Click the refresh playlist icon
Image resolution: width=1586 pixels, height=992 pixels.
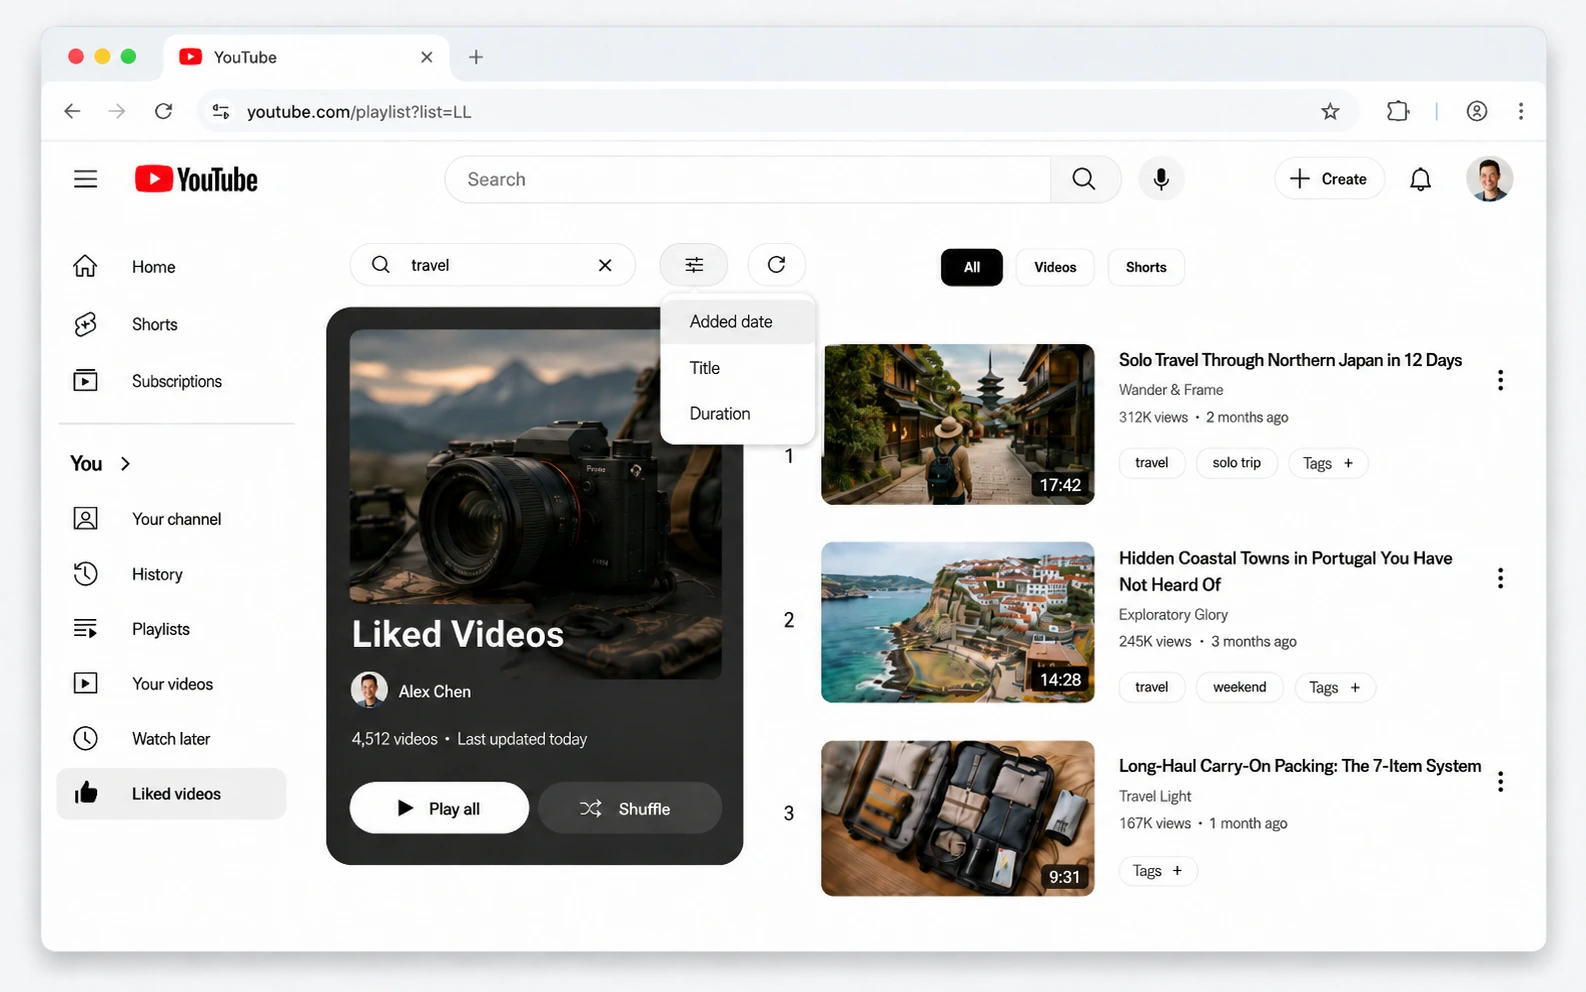pos(776,265)
